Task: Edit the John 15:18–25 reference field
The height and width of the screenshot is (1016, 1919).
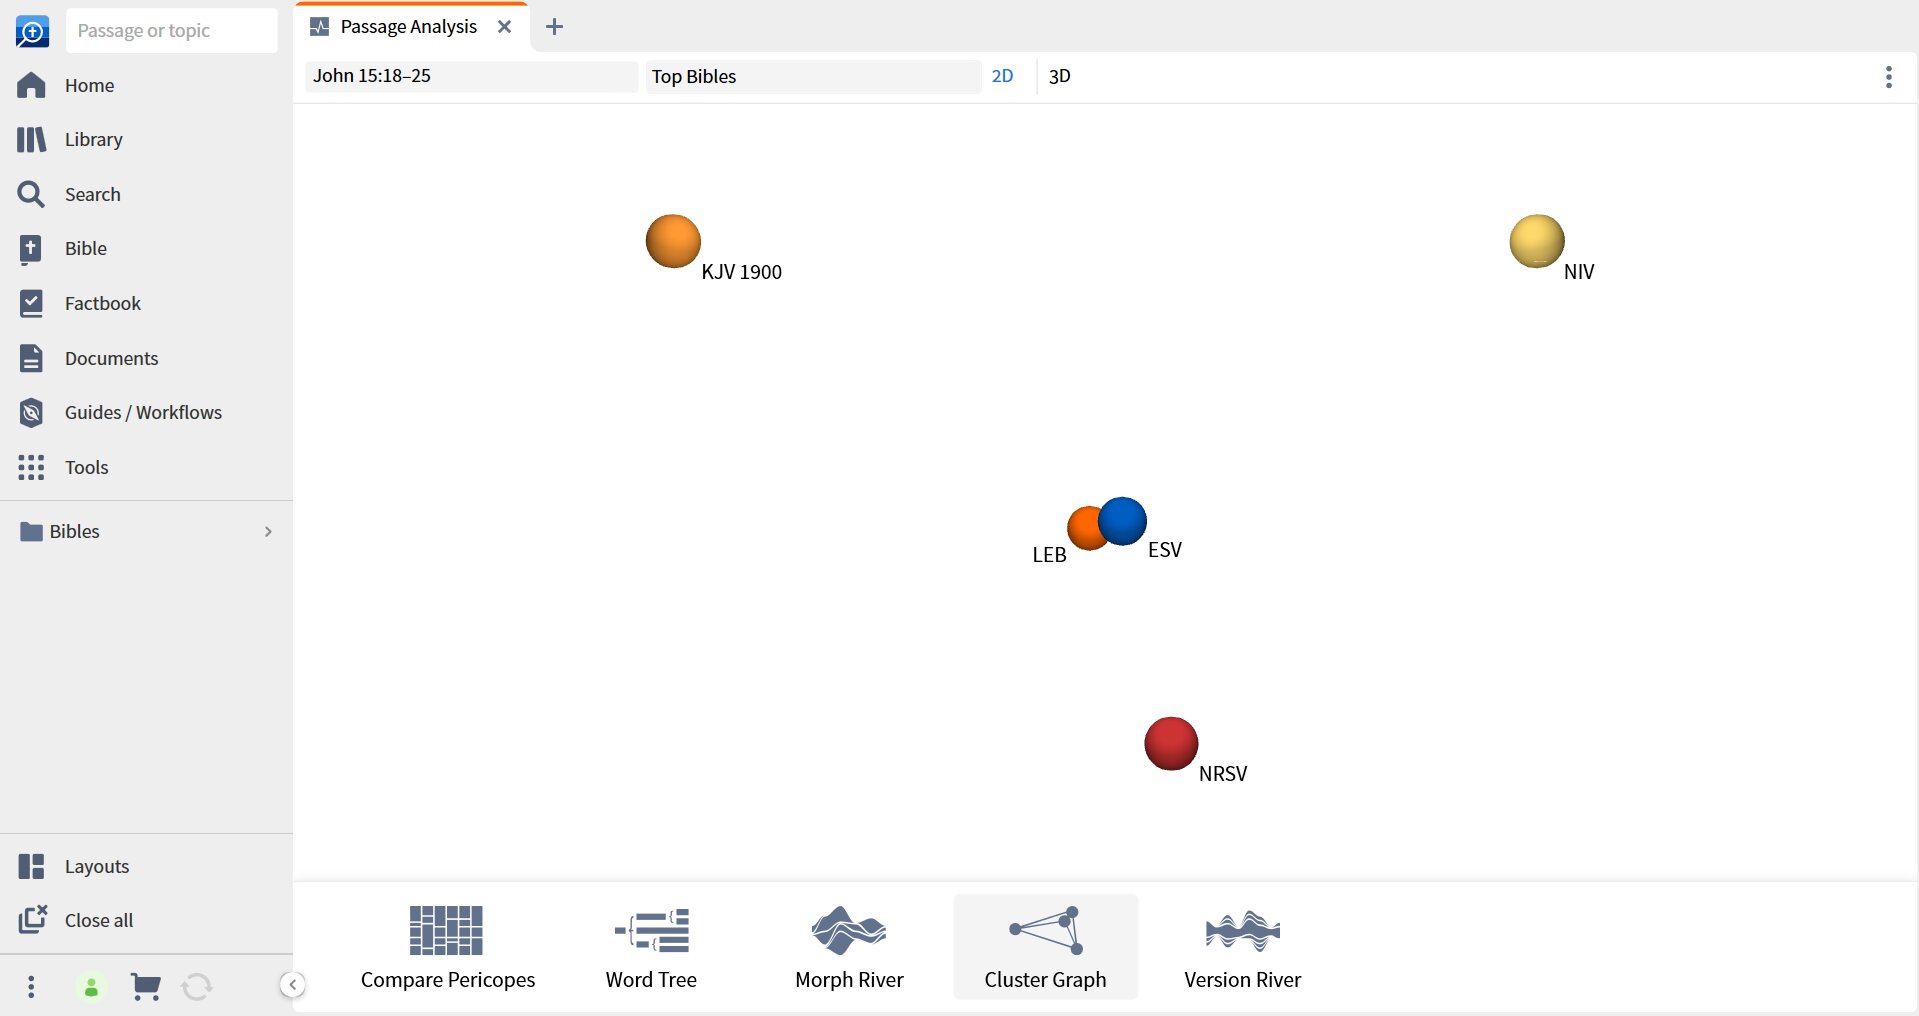Action: [x=471, y=76]
